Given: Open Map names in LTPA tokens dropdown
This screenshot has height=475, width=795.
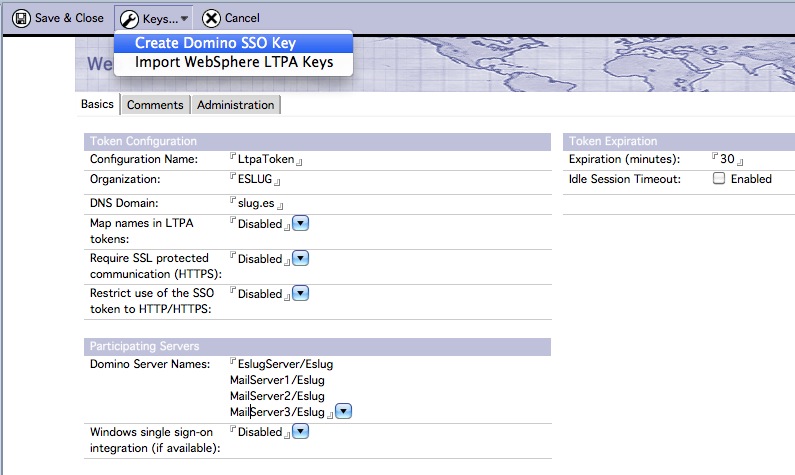Looking at the screenshot, I should click(301, 223).
